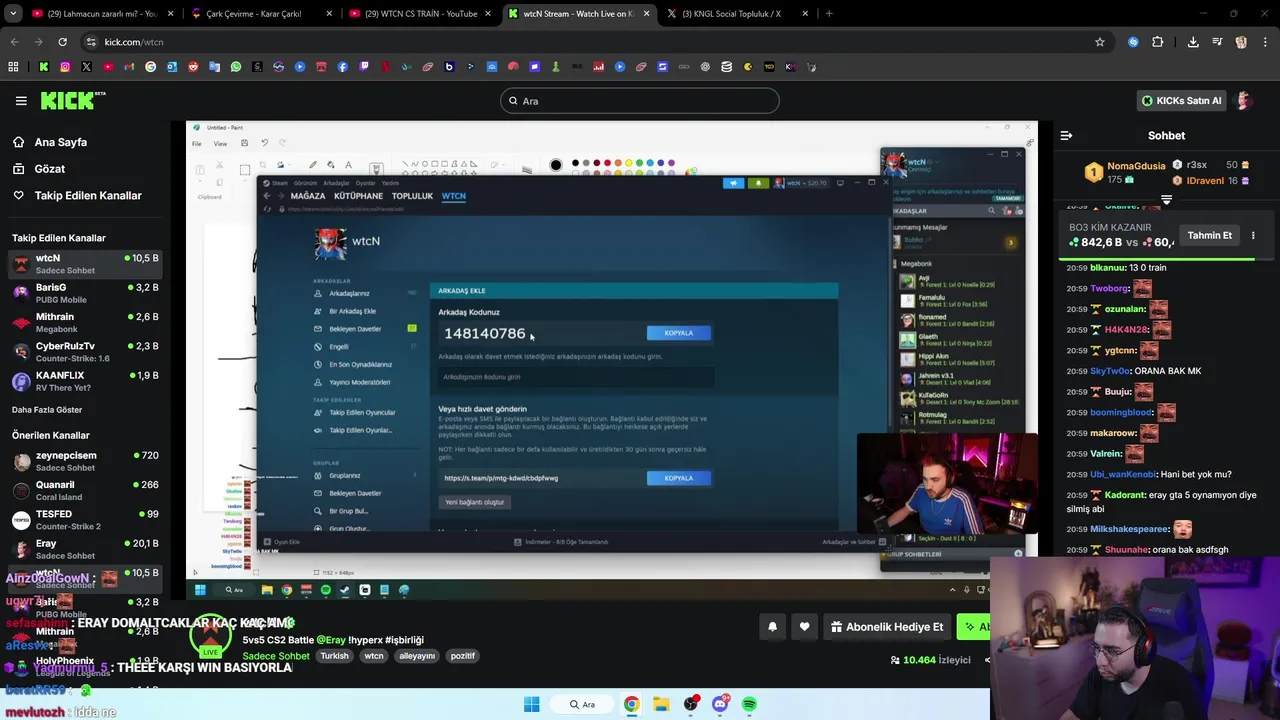Open user profile avatar on Kick

click(x=1245, y=101)
